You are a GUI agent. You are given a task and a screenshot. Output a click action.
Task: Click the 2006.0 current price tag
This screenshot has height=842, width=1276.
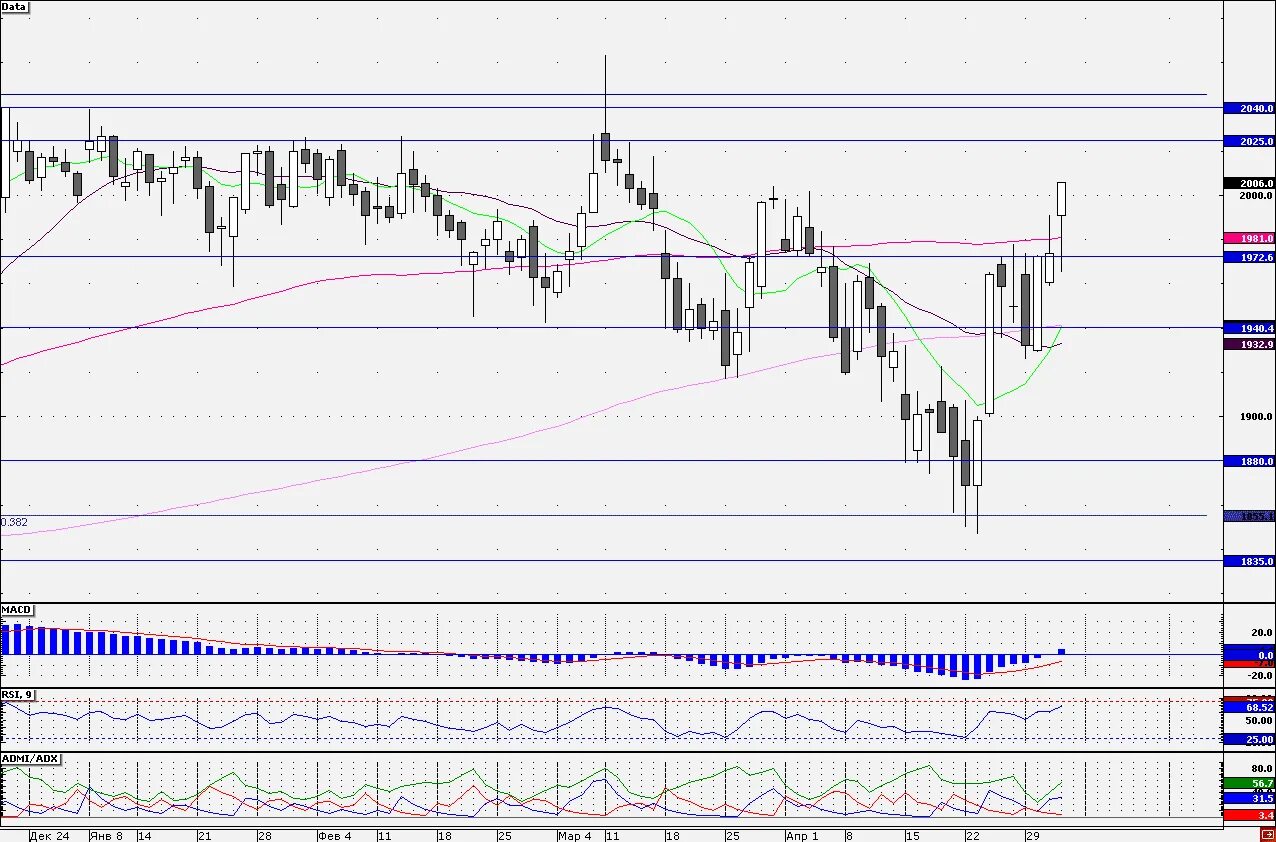tap(1249, 183)
